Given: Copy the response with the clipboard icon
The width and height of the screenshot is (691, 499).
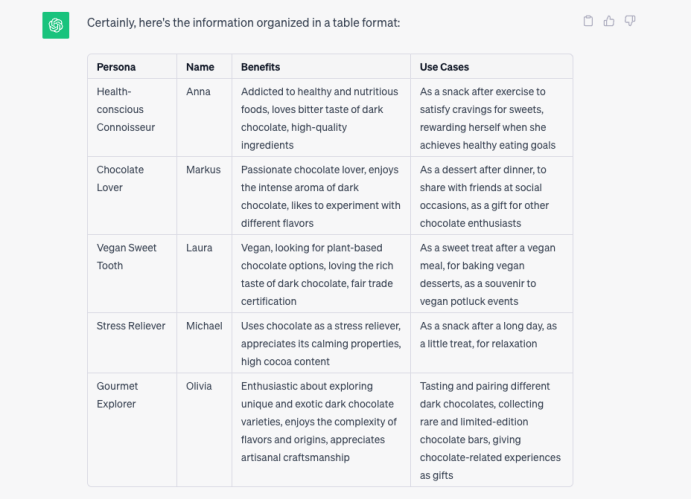Looking at the screenshot, I should [588, 21].
